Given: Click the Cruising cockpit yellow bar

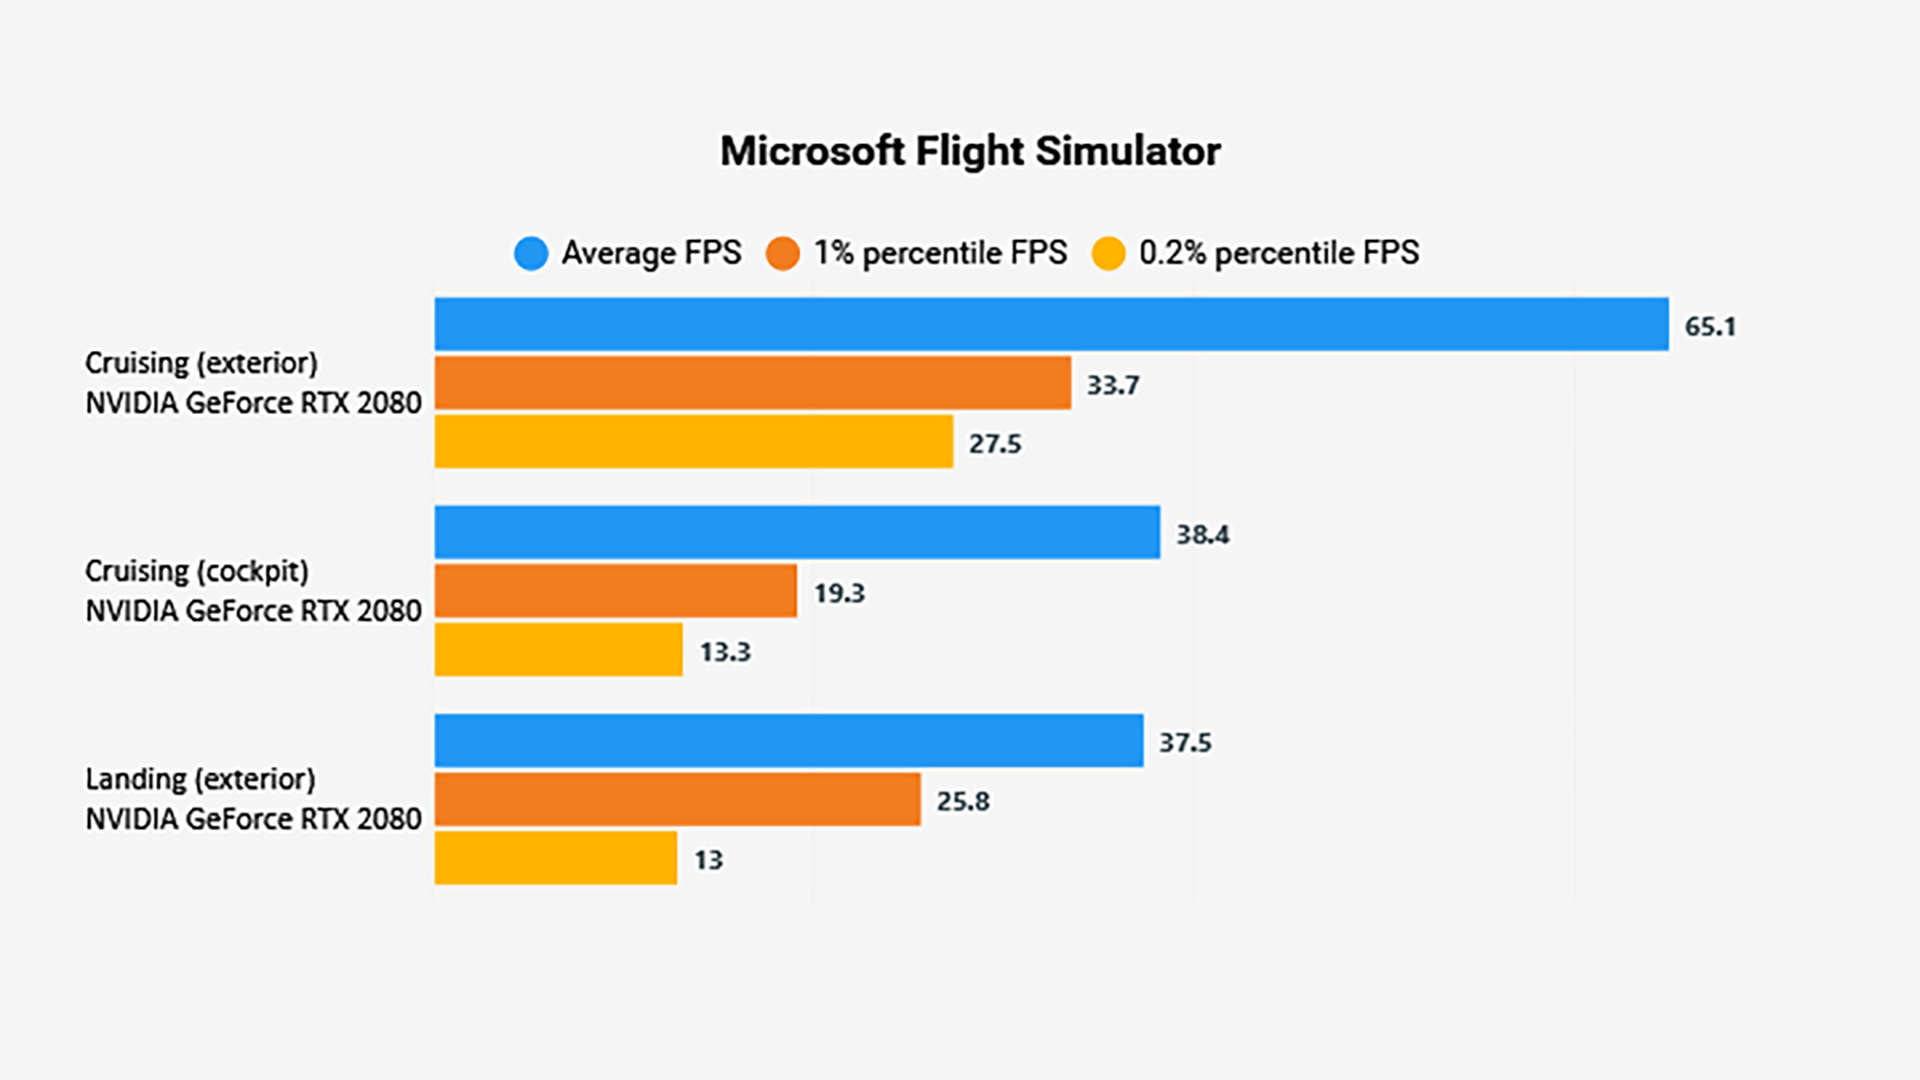Looking at the screenshot, I should [x=554, y=650].
